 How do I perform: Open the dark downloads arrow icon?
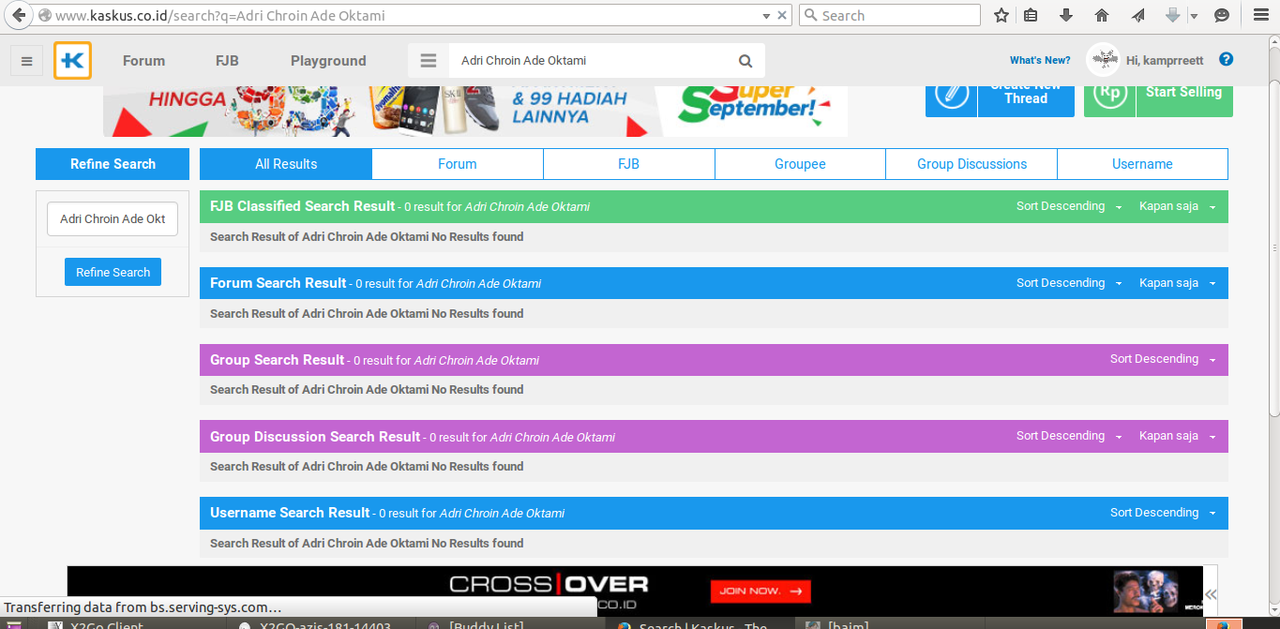1066,16
